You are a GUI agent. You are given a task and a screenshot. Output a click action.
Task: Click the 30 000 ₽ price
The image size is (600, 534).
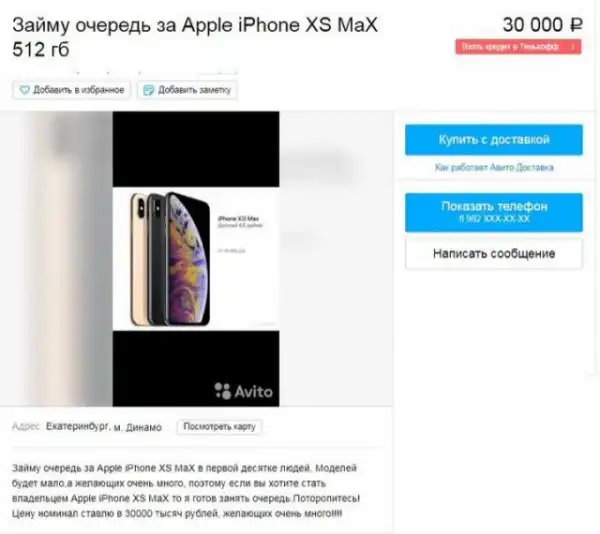(x=543, y=25)
